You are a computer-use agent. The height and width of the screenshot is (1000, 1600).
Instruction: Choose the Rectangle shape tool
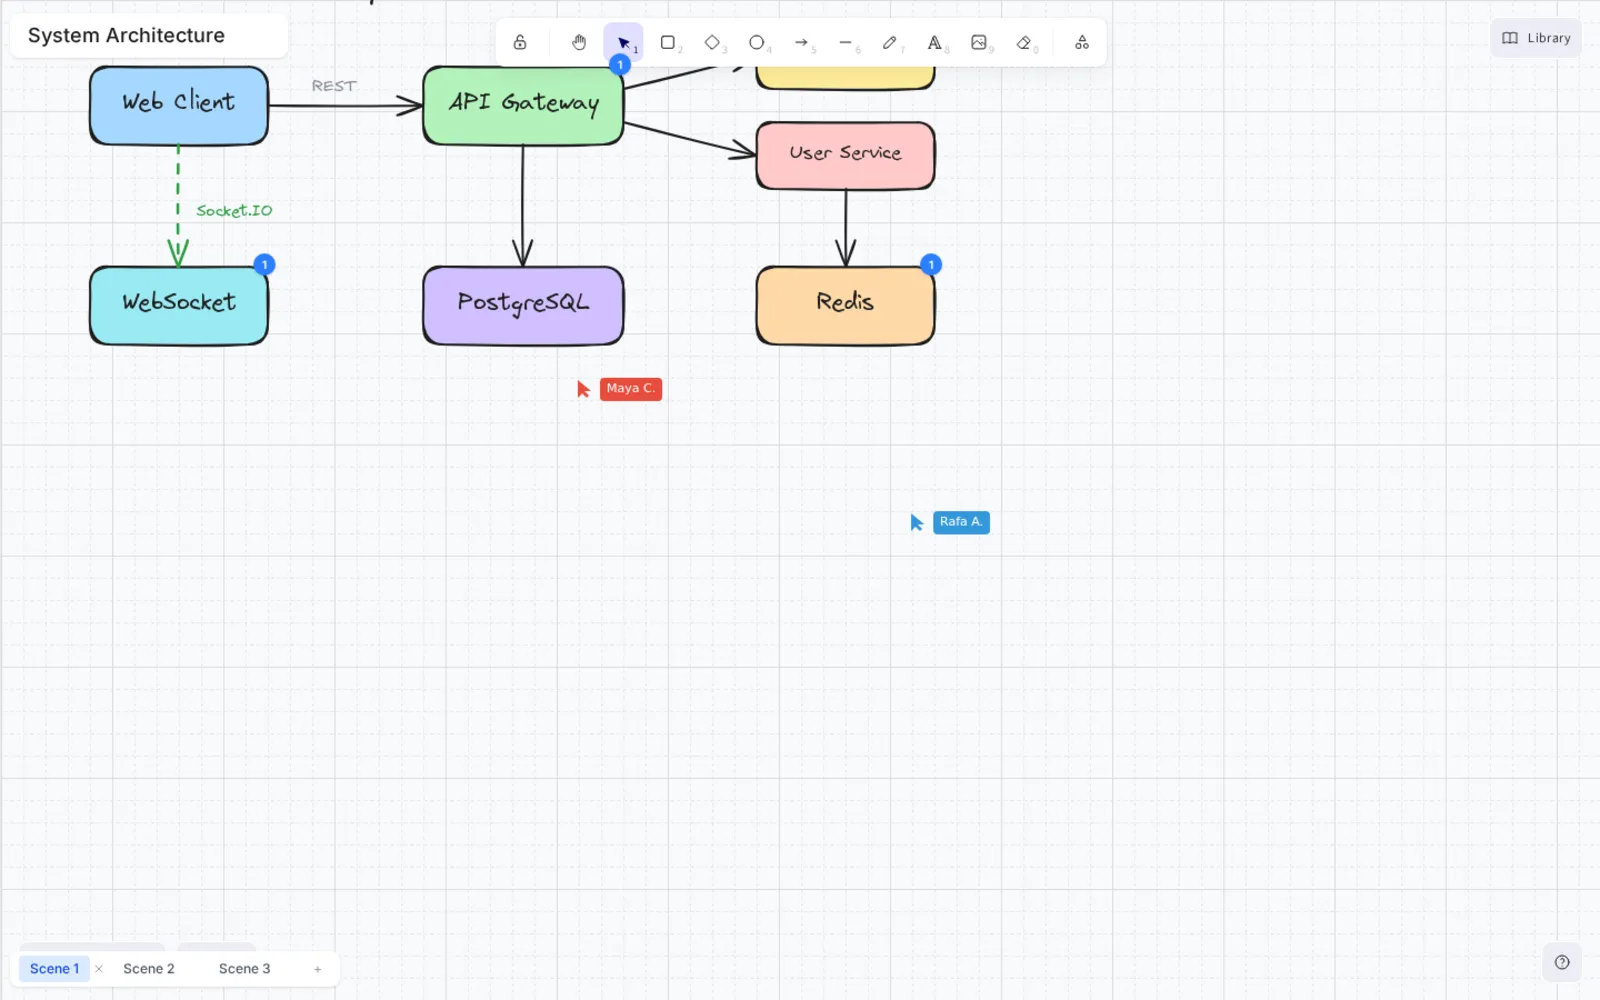[668, 42]
